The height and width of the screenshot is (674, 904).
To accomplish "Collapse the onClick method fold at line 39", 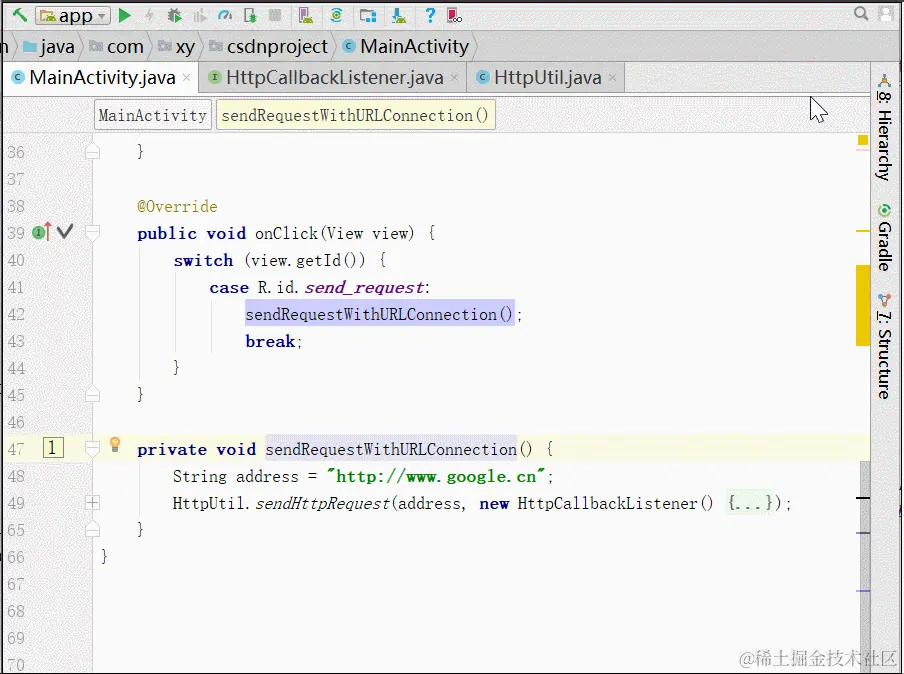I will point(92,232).
